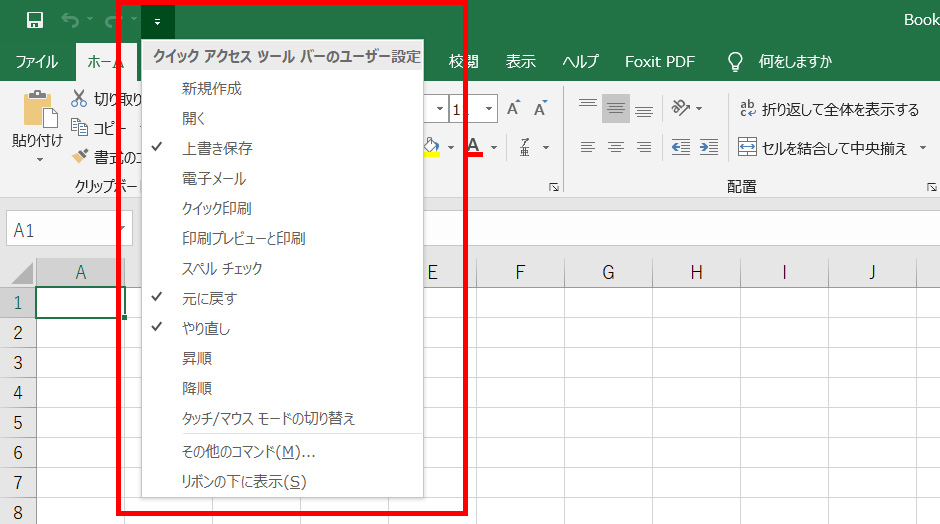Image resolution: width=940 pixels, height=524 pixels.
Task: Toggle 開く in quick access menu
Action: pos(282,119)
